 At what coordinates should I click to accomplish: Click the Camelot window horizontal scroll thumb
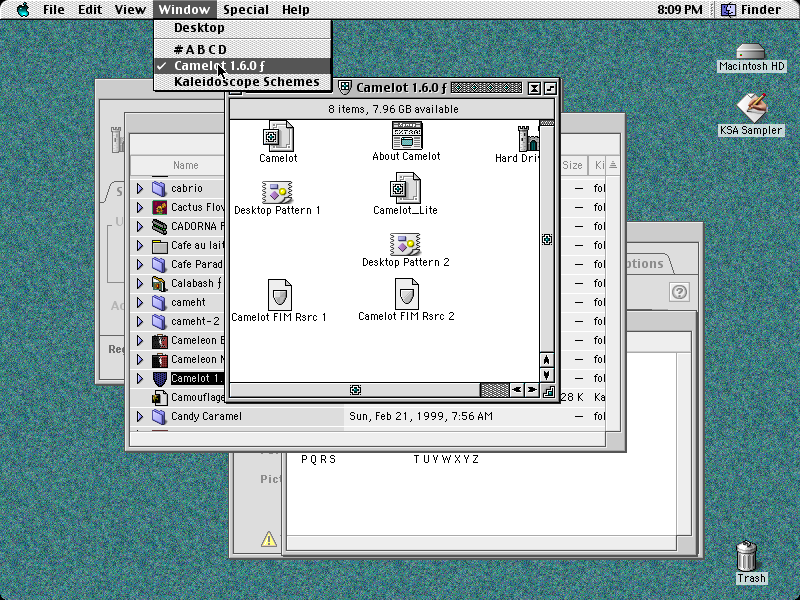tap(355, 390)
